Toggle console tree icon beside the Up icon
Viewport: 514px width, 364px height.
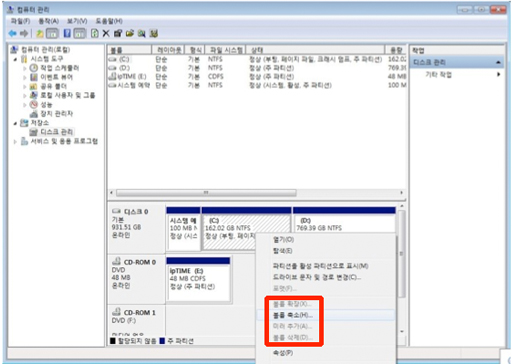point(52,33)
